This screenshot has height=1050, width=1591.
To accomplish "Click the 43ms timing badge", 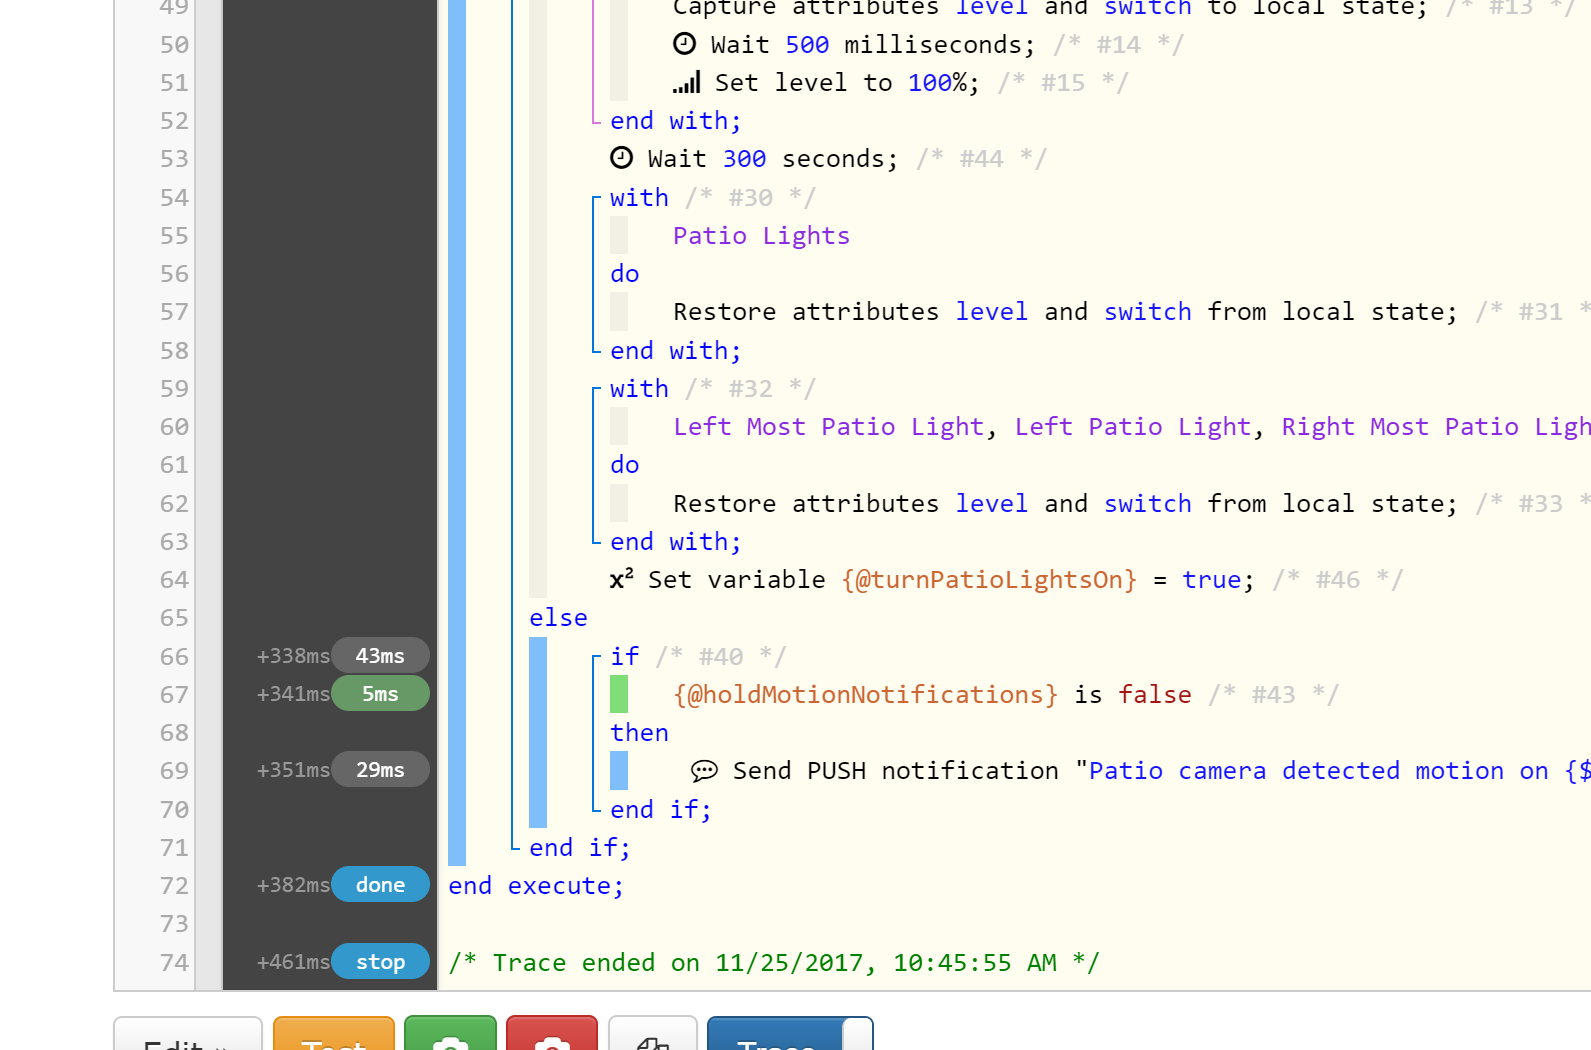I will pyautogui.click(x=380, y=656).
